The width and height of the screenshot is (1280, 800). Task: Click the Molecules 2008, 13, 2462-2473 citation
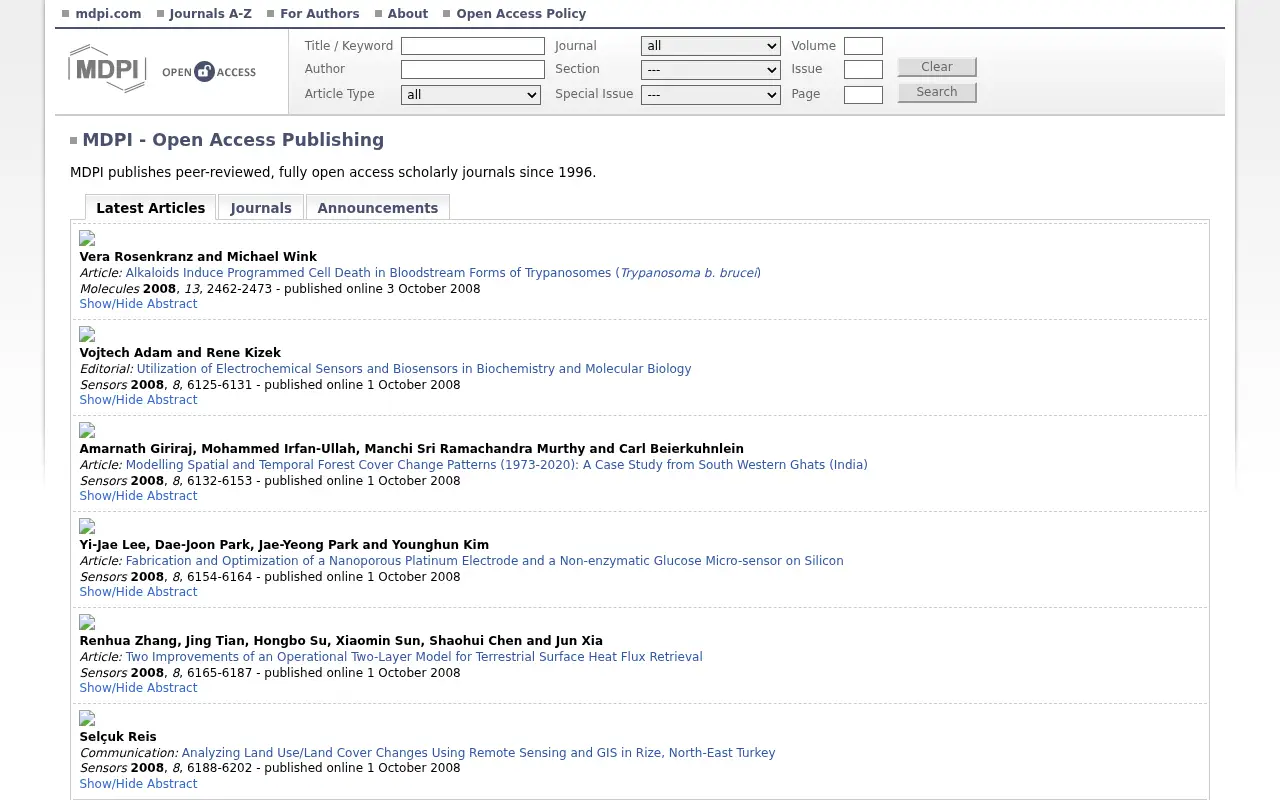pos(176,289)
